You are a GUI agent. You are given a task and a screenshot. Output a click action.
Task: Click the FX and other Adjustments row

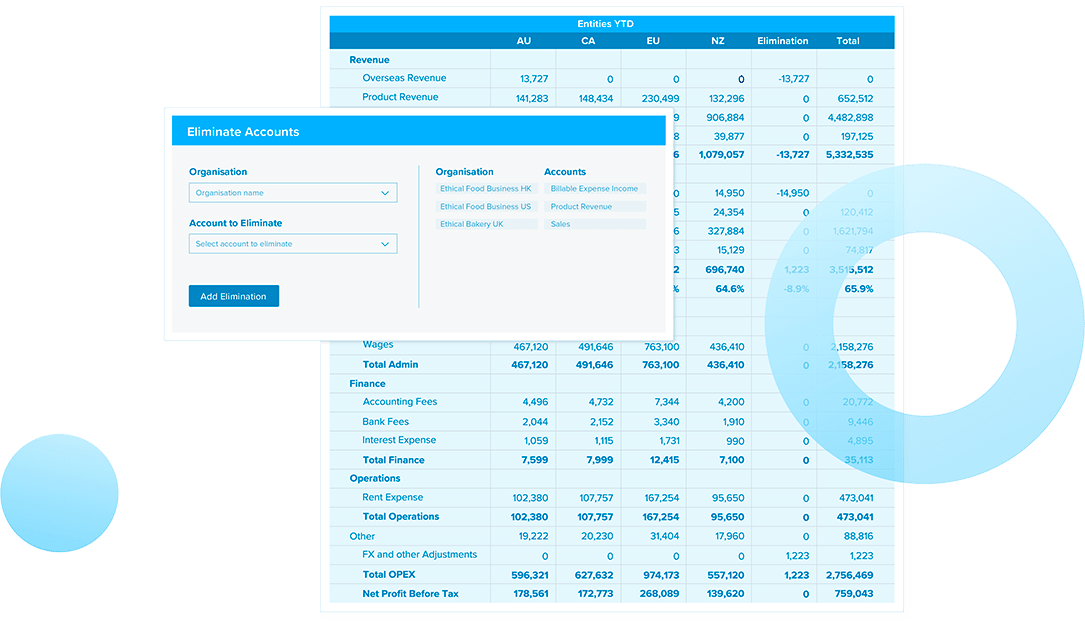pos(421,555)
